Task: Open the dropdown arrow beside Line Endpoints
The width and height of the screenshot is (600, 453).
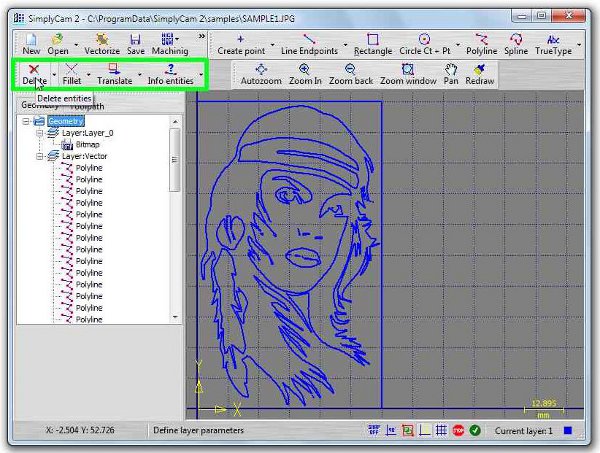Action: click(346, 45)
